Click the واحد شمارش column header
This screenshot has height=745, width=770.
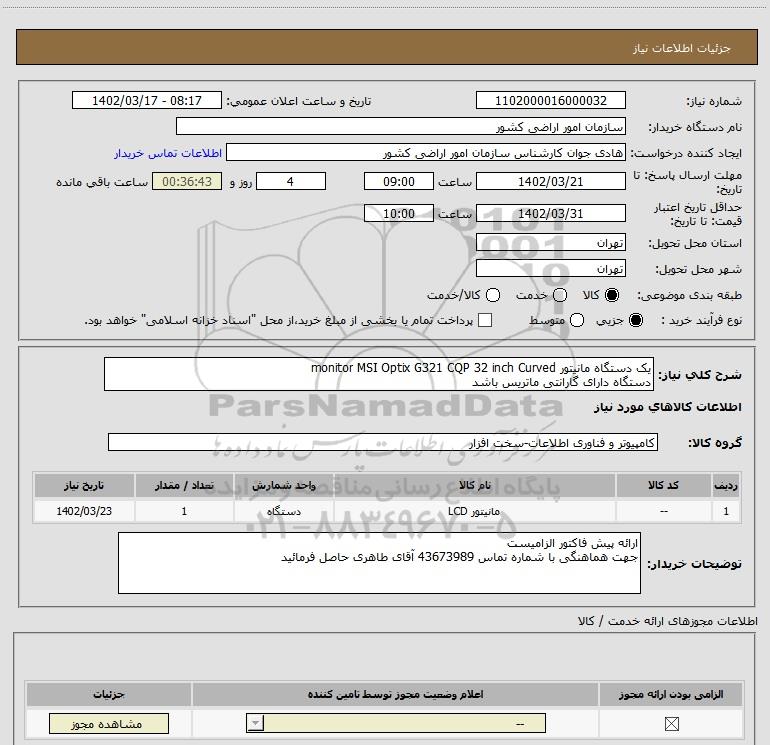point(284,486)
